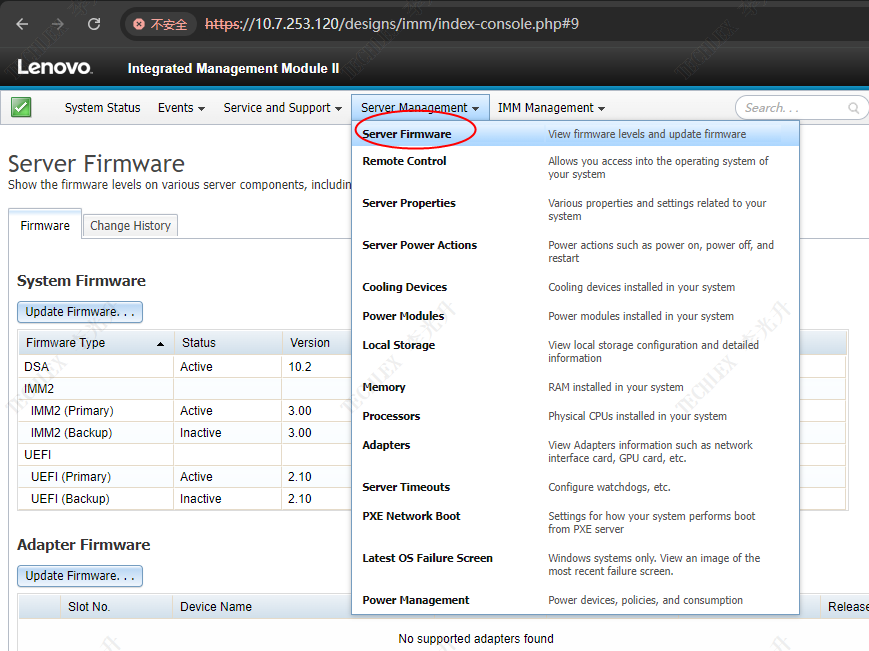This screenshot has width=869, height=651.
Task: Open System Status page
Action: pyautogui.click(x=102, y=108)
